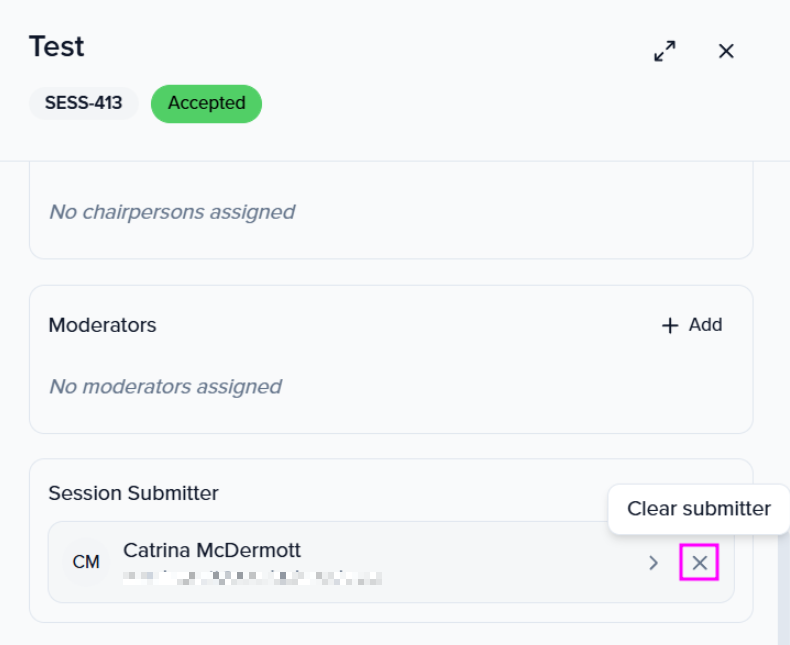This screenshot has height=645, width=790.
Task: Close the Test session panel
Action: pos(726,51)
